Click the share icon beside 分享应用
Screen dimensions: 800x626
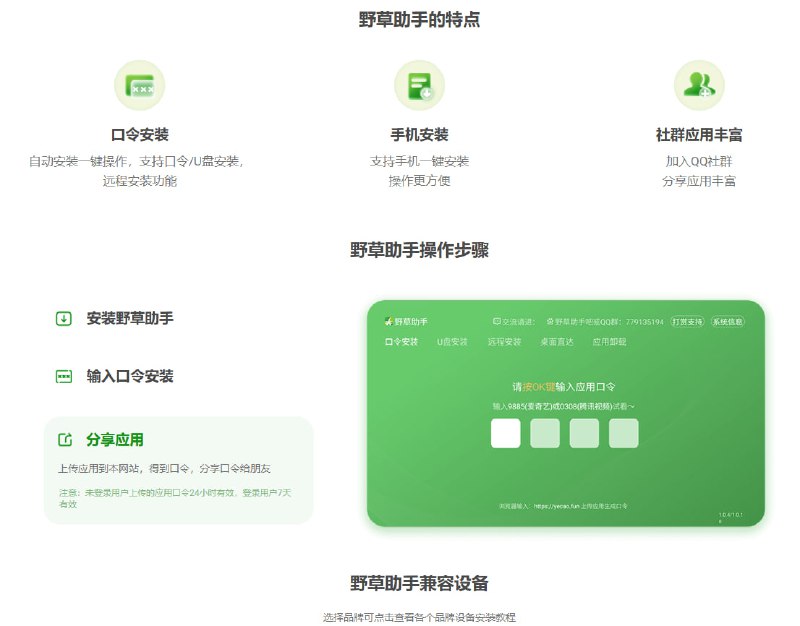pos(63,438)
